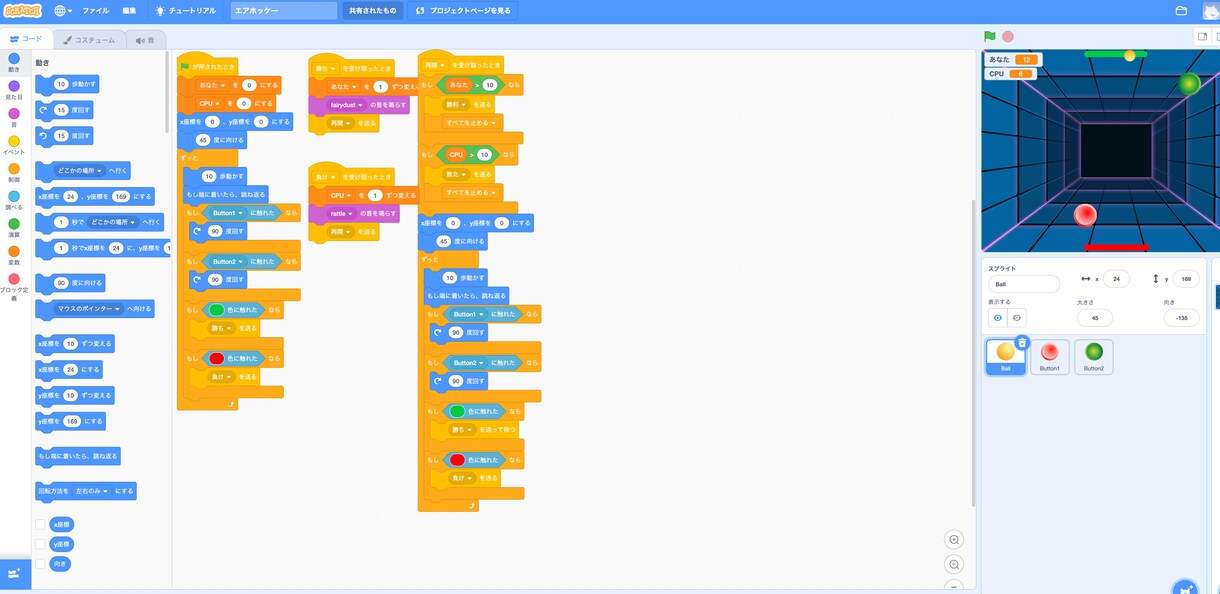Image resolution: width=1220 pixels, height=594 pixels.
Task: Select the 調べる block category
Action: (x=14, y=200)
